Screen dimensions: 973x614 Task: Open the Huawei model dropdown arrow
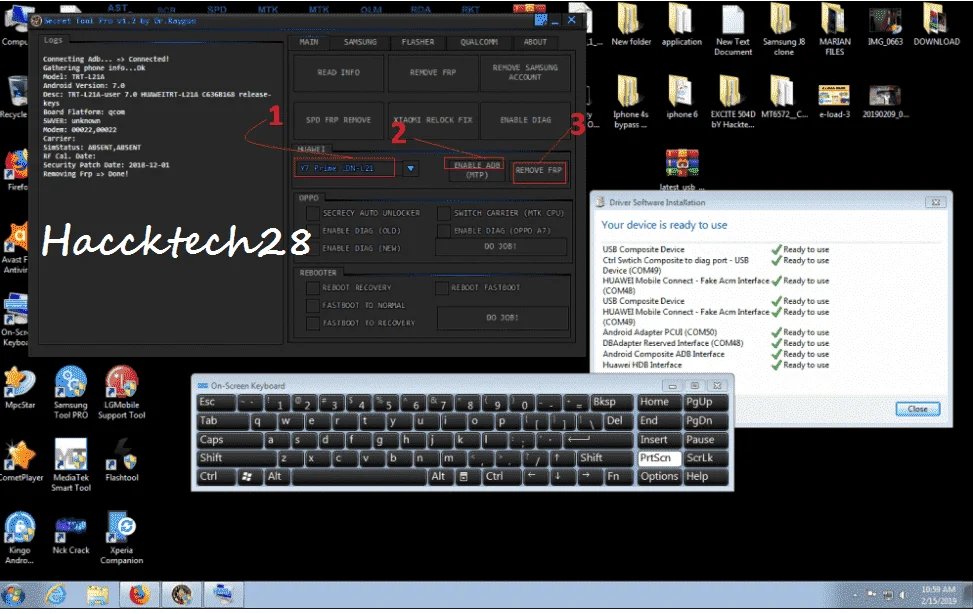click(411, 168)
